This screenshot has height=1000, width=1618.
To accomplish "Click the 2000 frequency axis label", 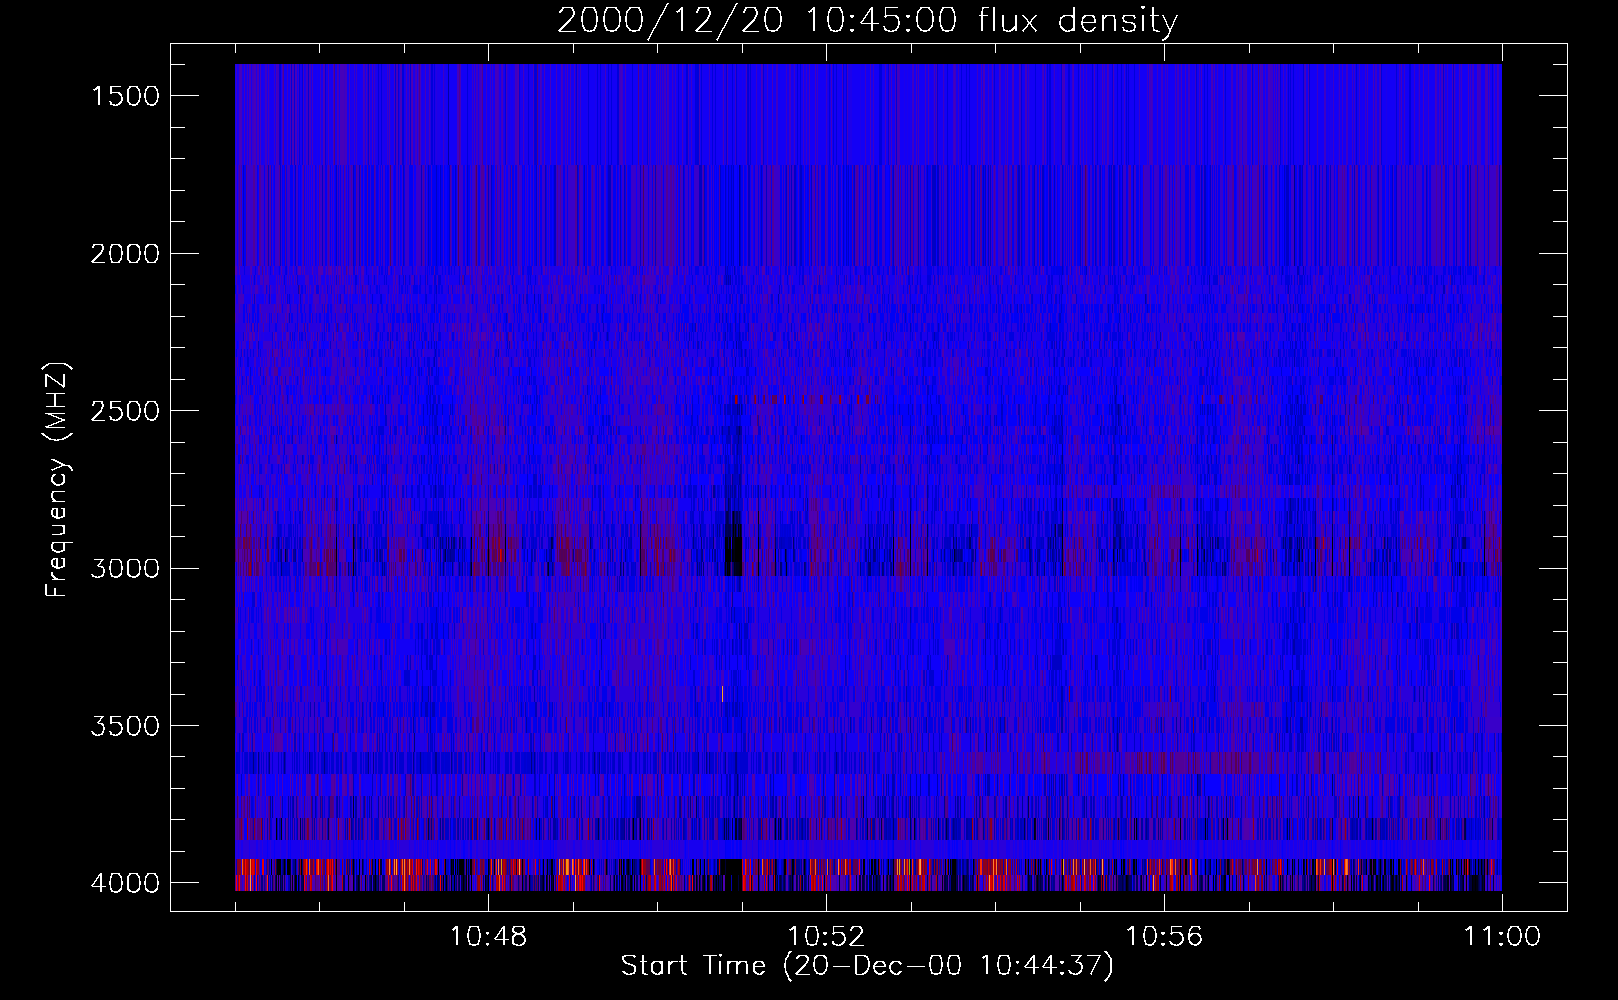I will point(125,254).
